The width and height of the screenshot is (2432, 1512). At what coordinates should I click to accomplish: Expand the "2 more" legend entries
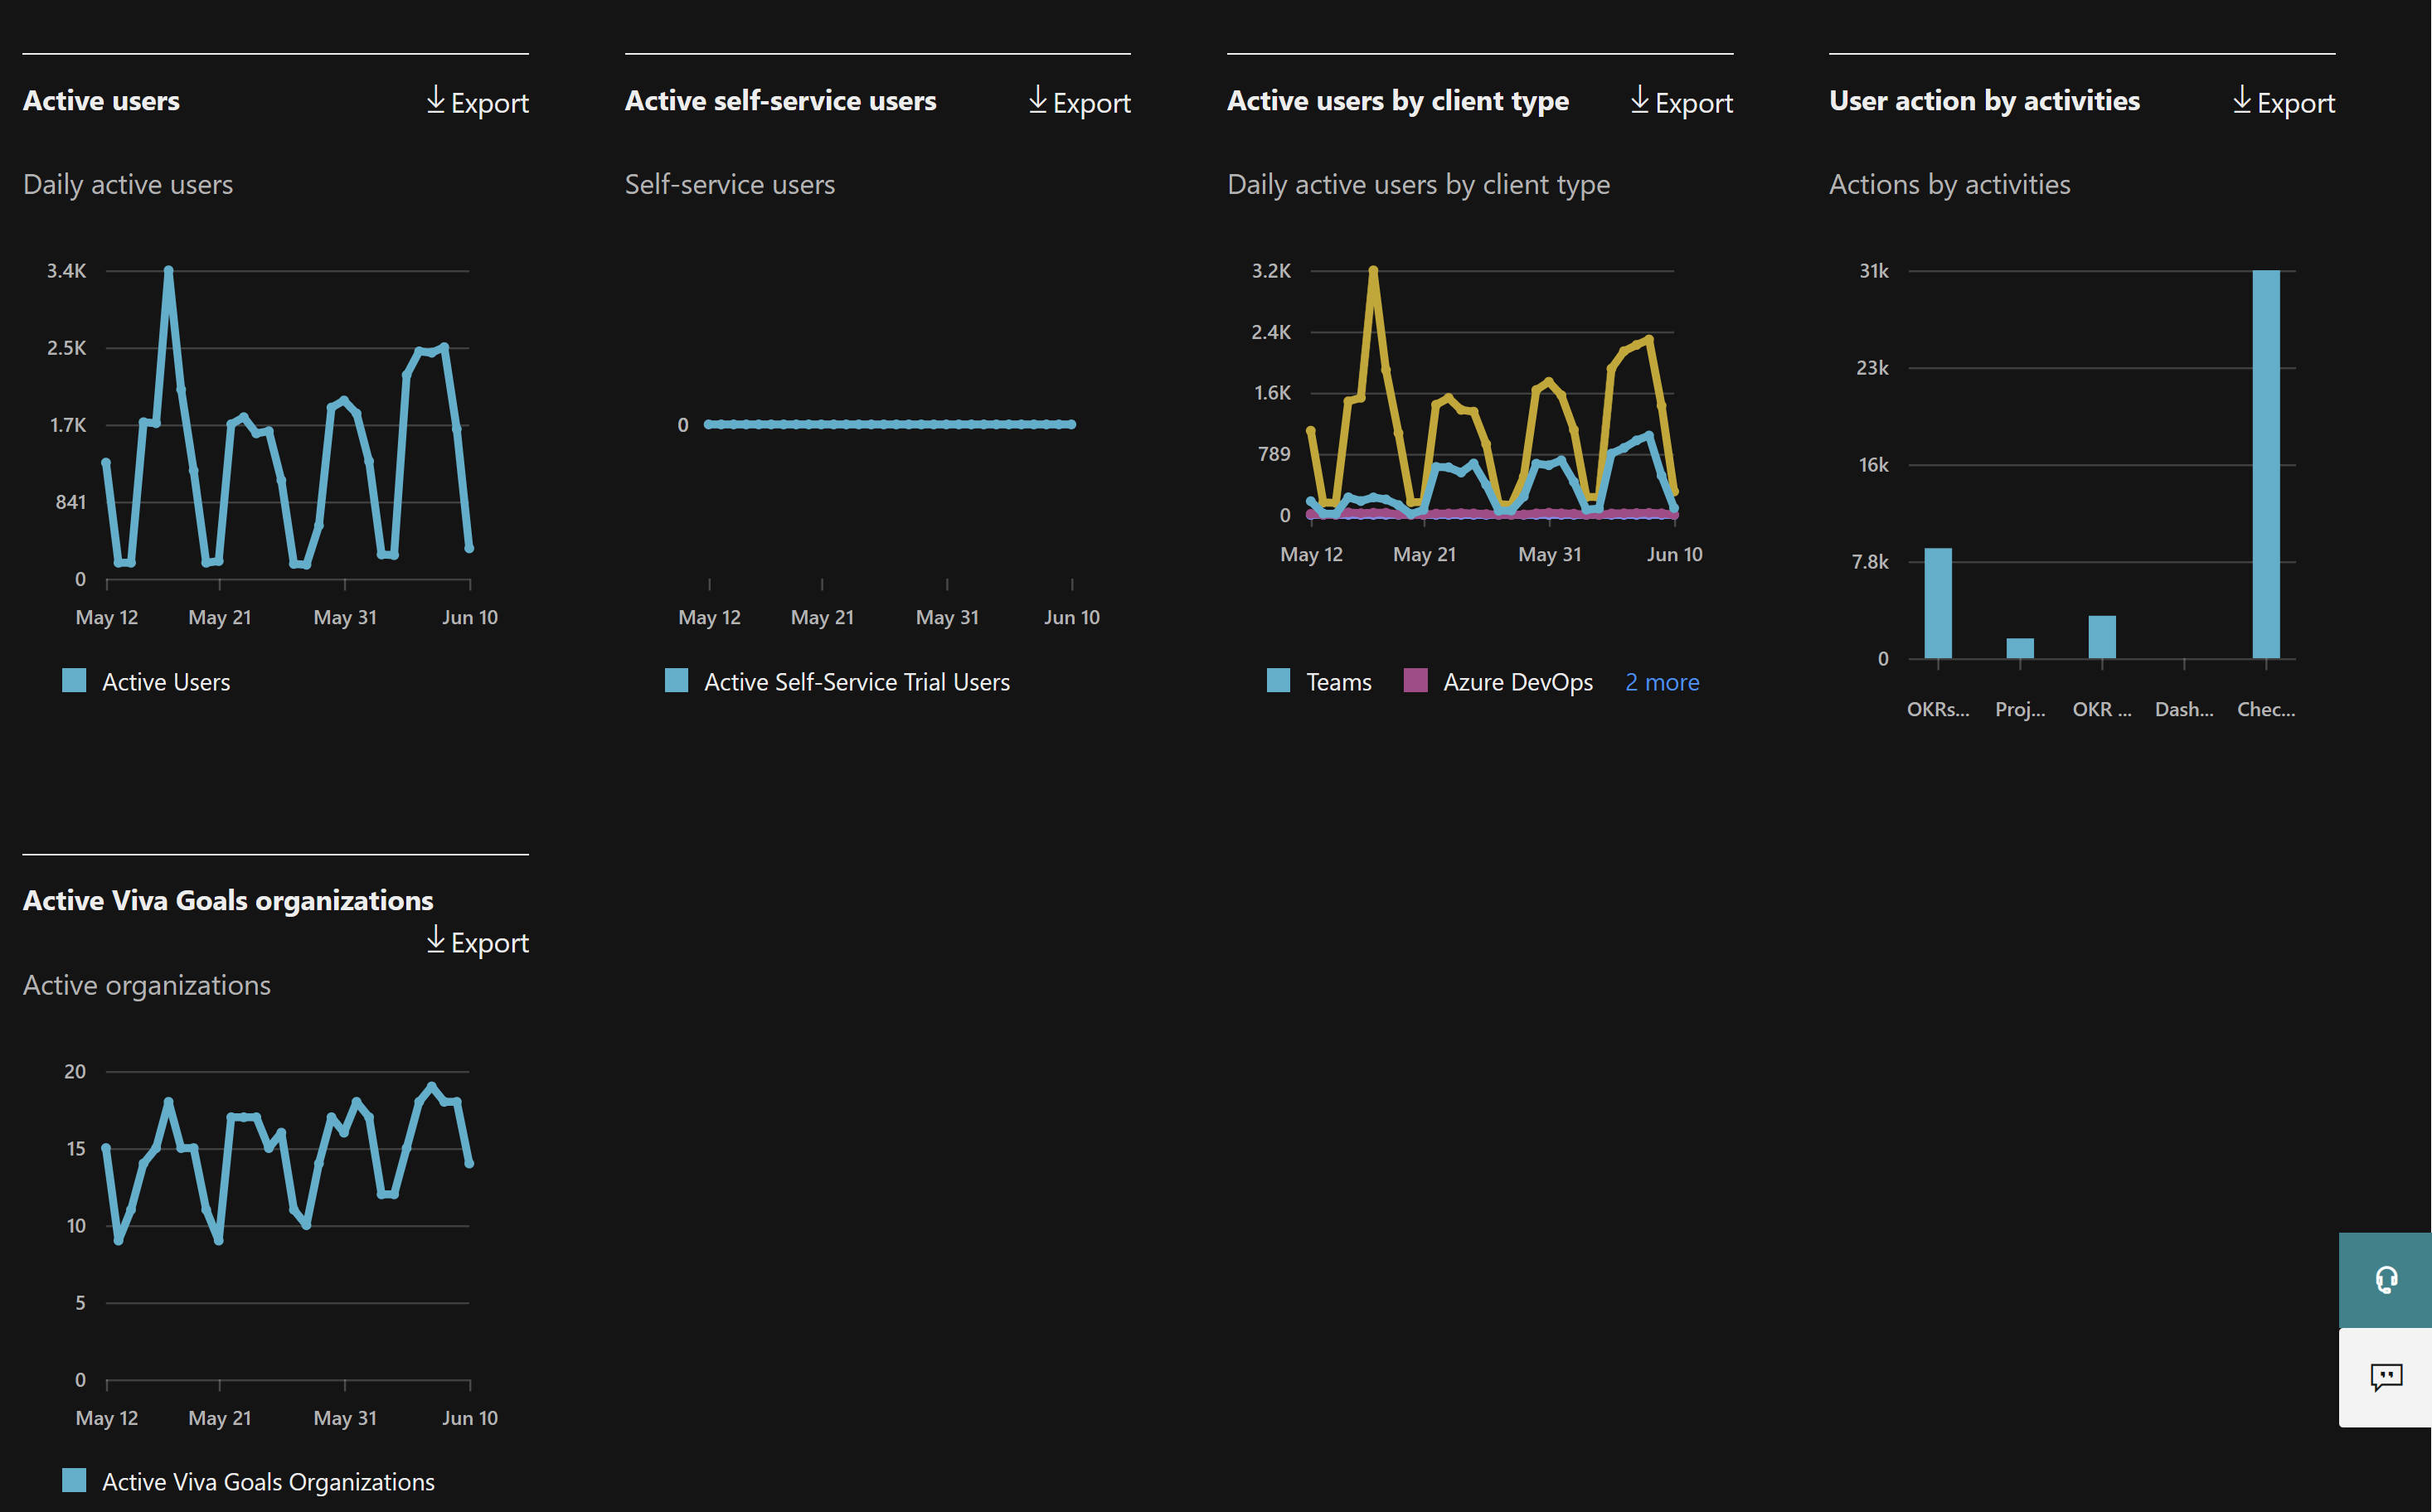point(1661,682)
